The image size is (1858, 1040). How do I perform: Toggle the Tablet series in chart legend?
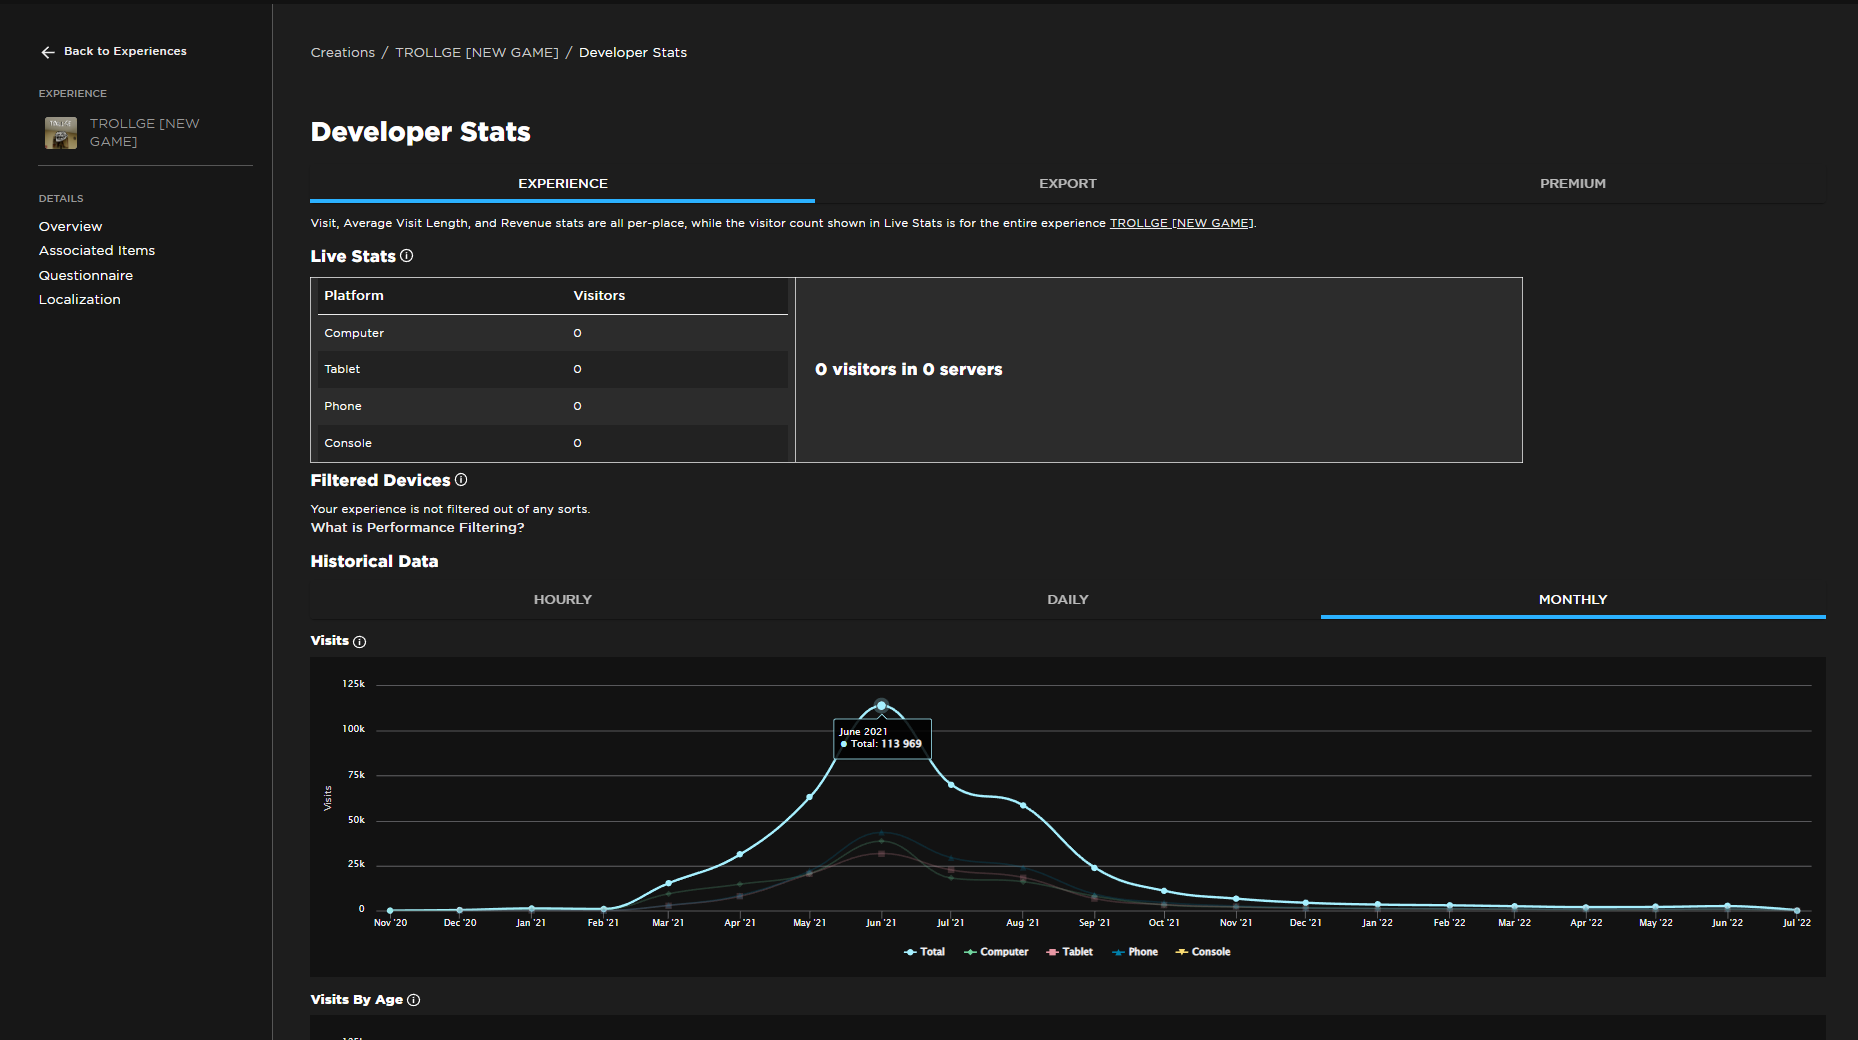(x=1069, y=952)
